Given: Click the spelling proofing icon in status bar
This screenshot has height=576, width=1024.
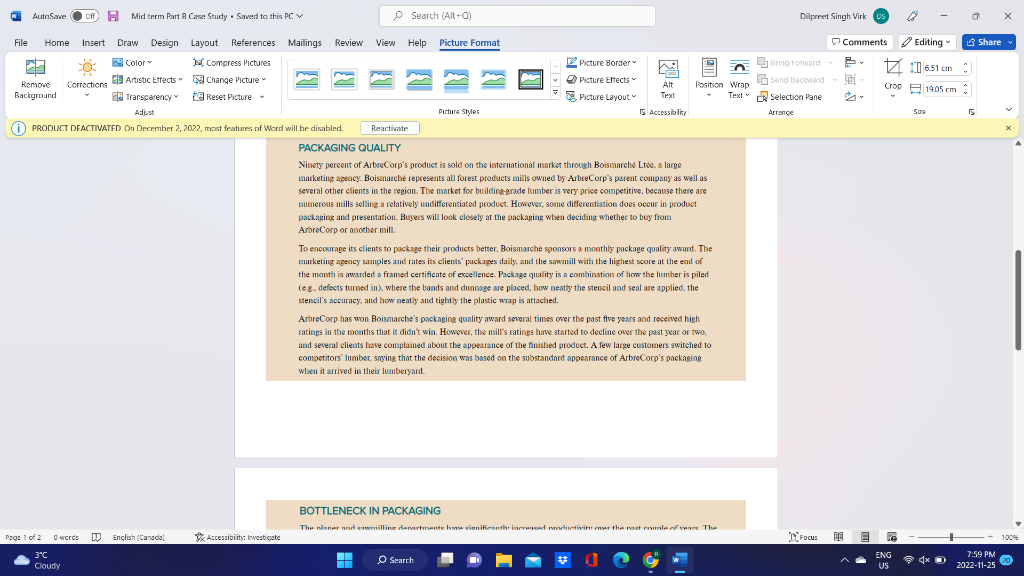Looking at the screenshot, I should 96,537.
